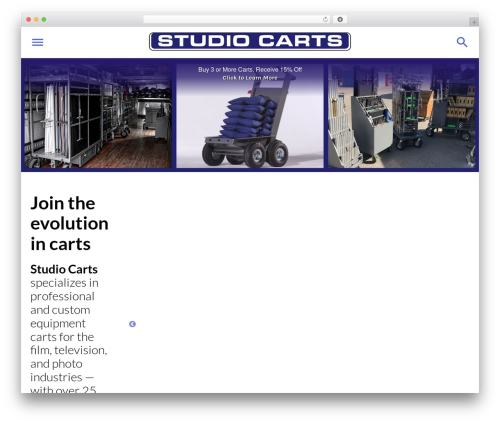Image resolution: width=500 pixels, height=423 pixels.
Task: Open the warehouse carts photo on the left
Action: [98, 116]
